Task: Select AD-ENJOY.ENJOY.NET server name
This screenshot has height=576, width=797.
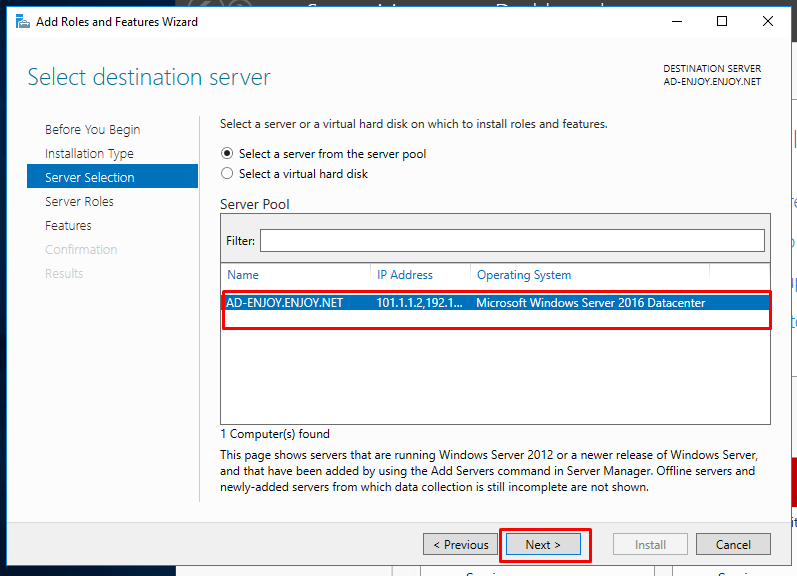Action: [x=284, y=303]
